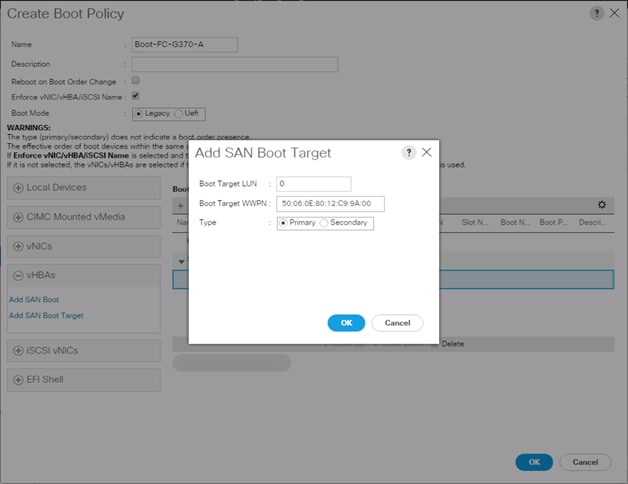
Task: Close the Create Boot Policy window
Action: pyautogui.click(x=614, y=13)
